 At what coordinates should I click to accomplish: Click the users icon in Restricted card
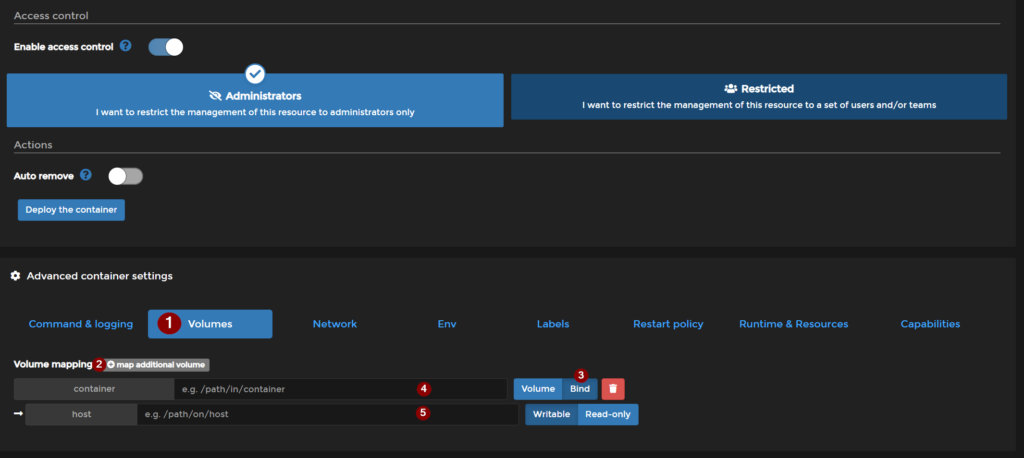pyautogui.click(x=730, y=89)
